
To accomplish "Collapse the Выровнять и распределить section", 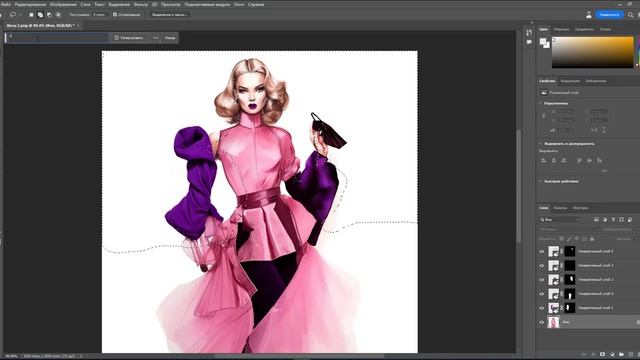I will (x=540, y=144).
